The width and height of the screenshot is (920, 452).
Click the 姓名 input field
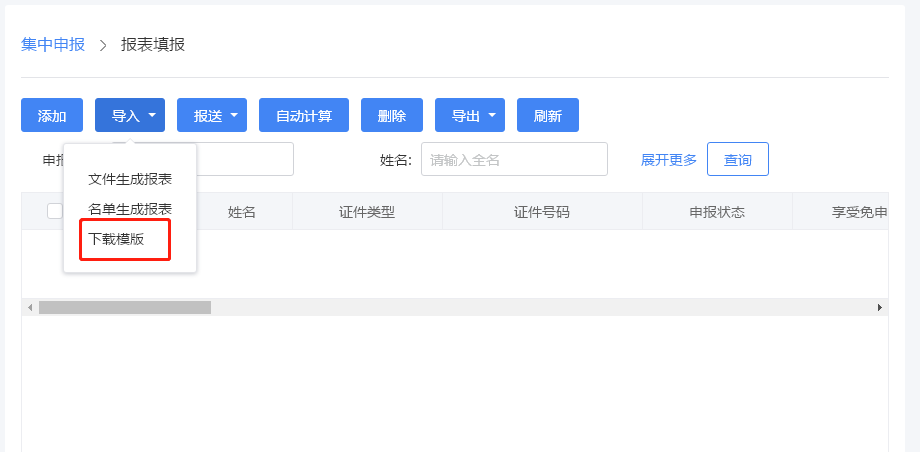tap(514, 159)
